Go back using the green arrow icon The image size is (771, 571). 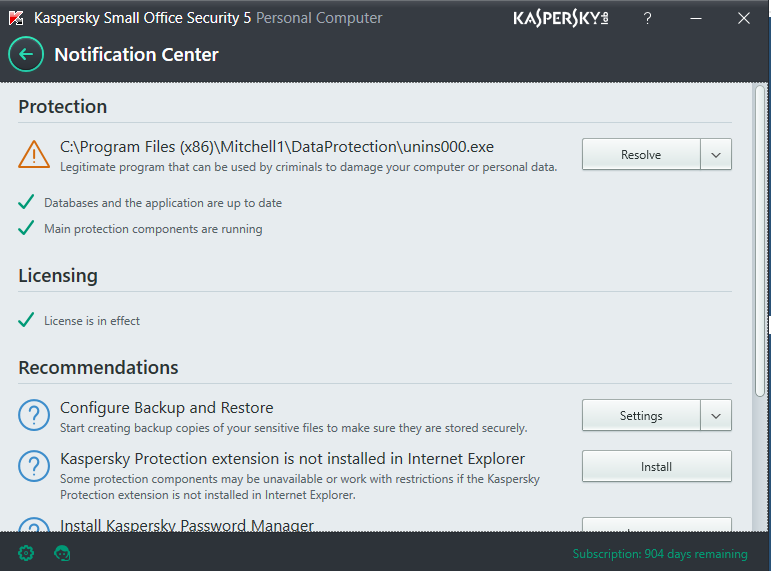coord(26,54)
